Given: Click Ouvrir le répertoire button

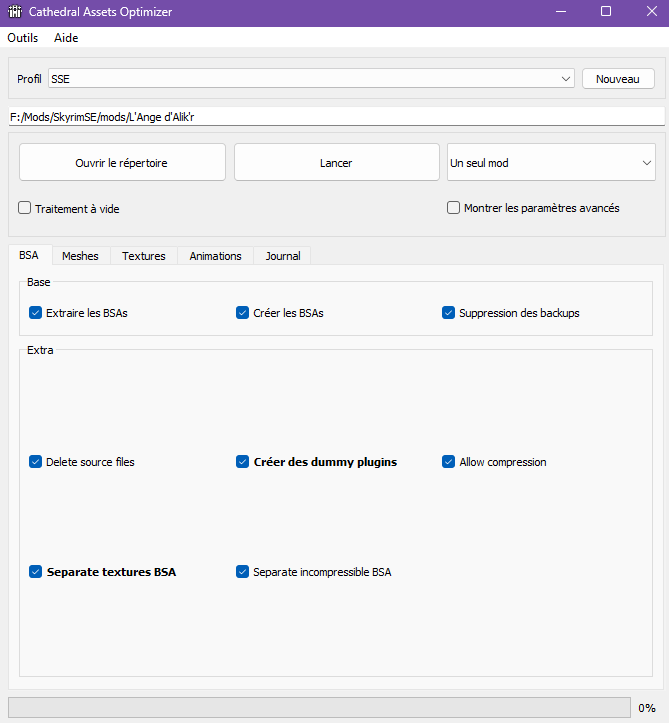Looking at the screenshot, I should [122, 162].
